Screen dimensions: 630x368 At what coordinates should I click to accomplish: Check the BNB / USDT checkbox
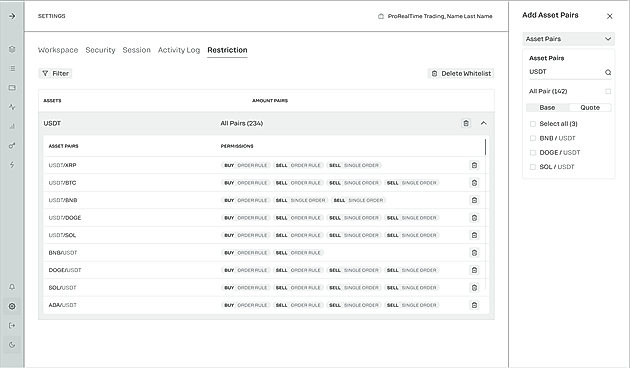533,138
